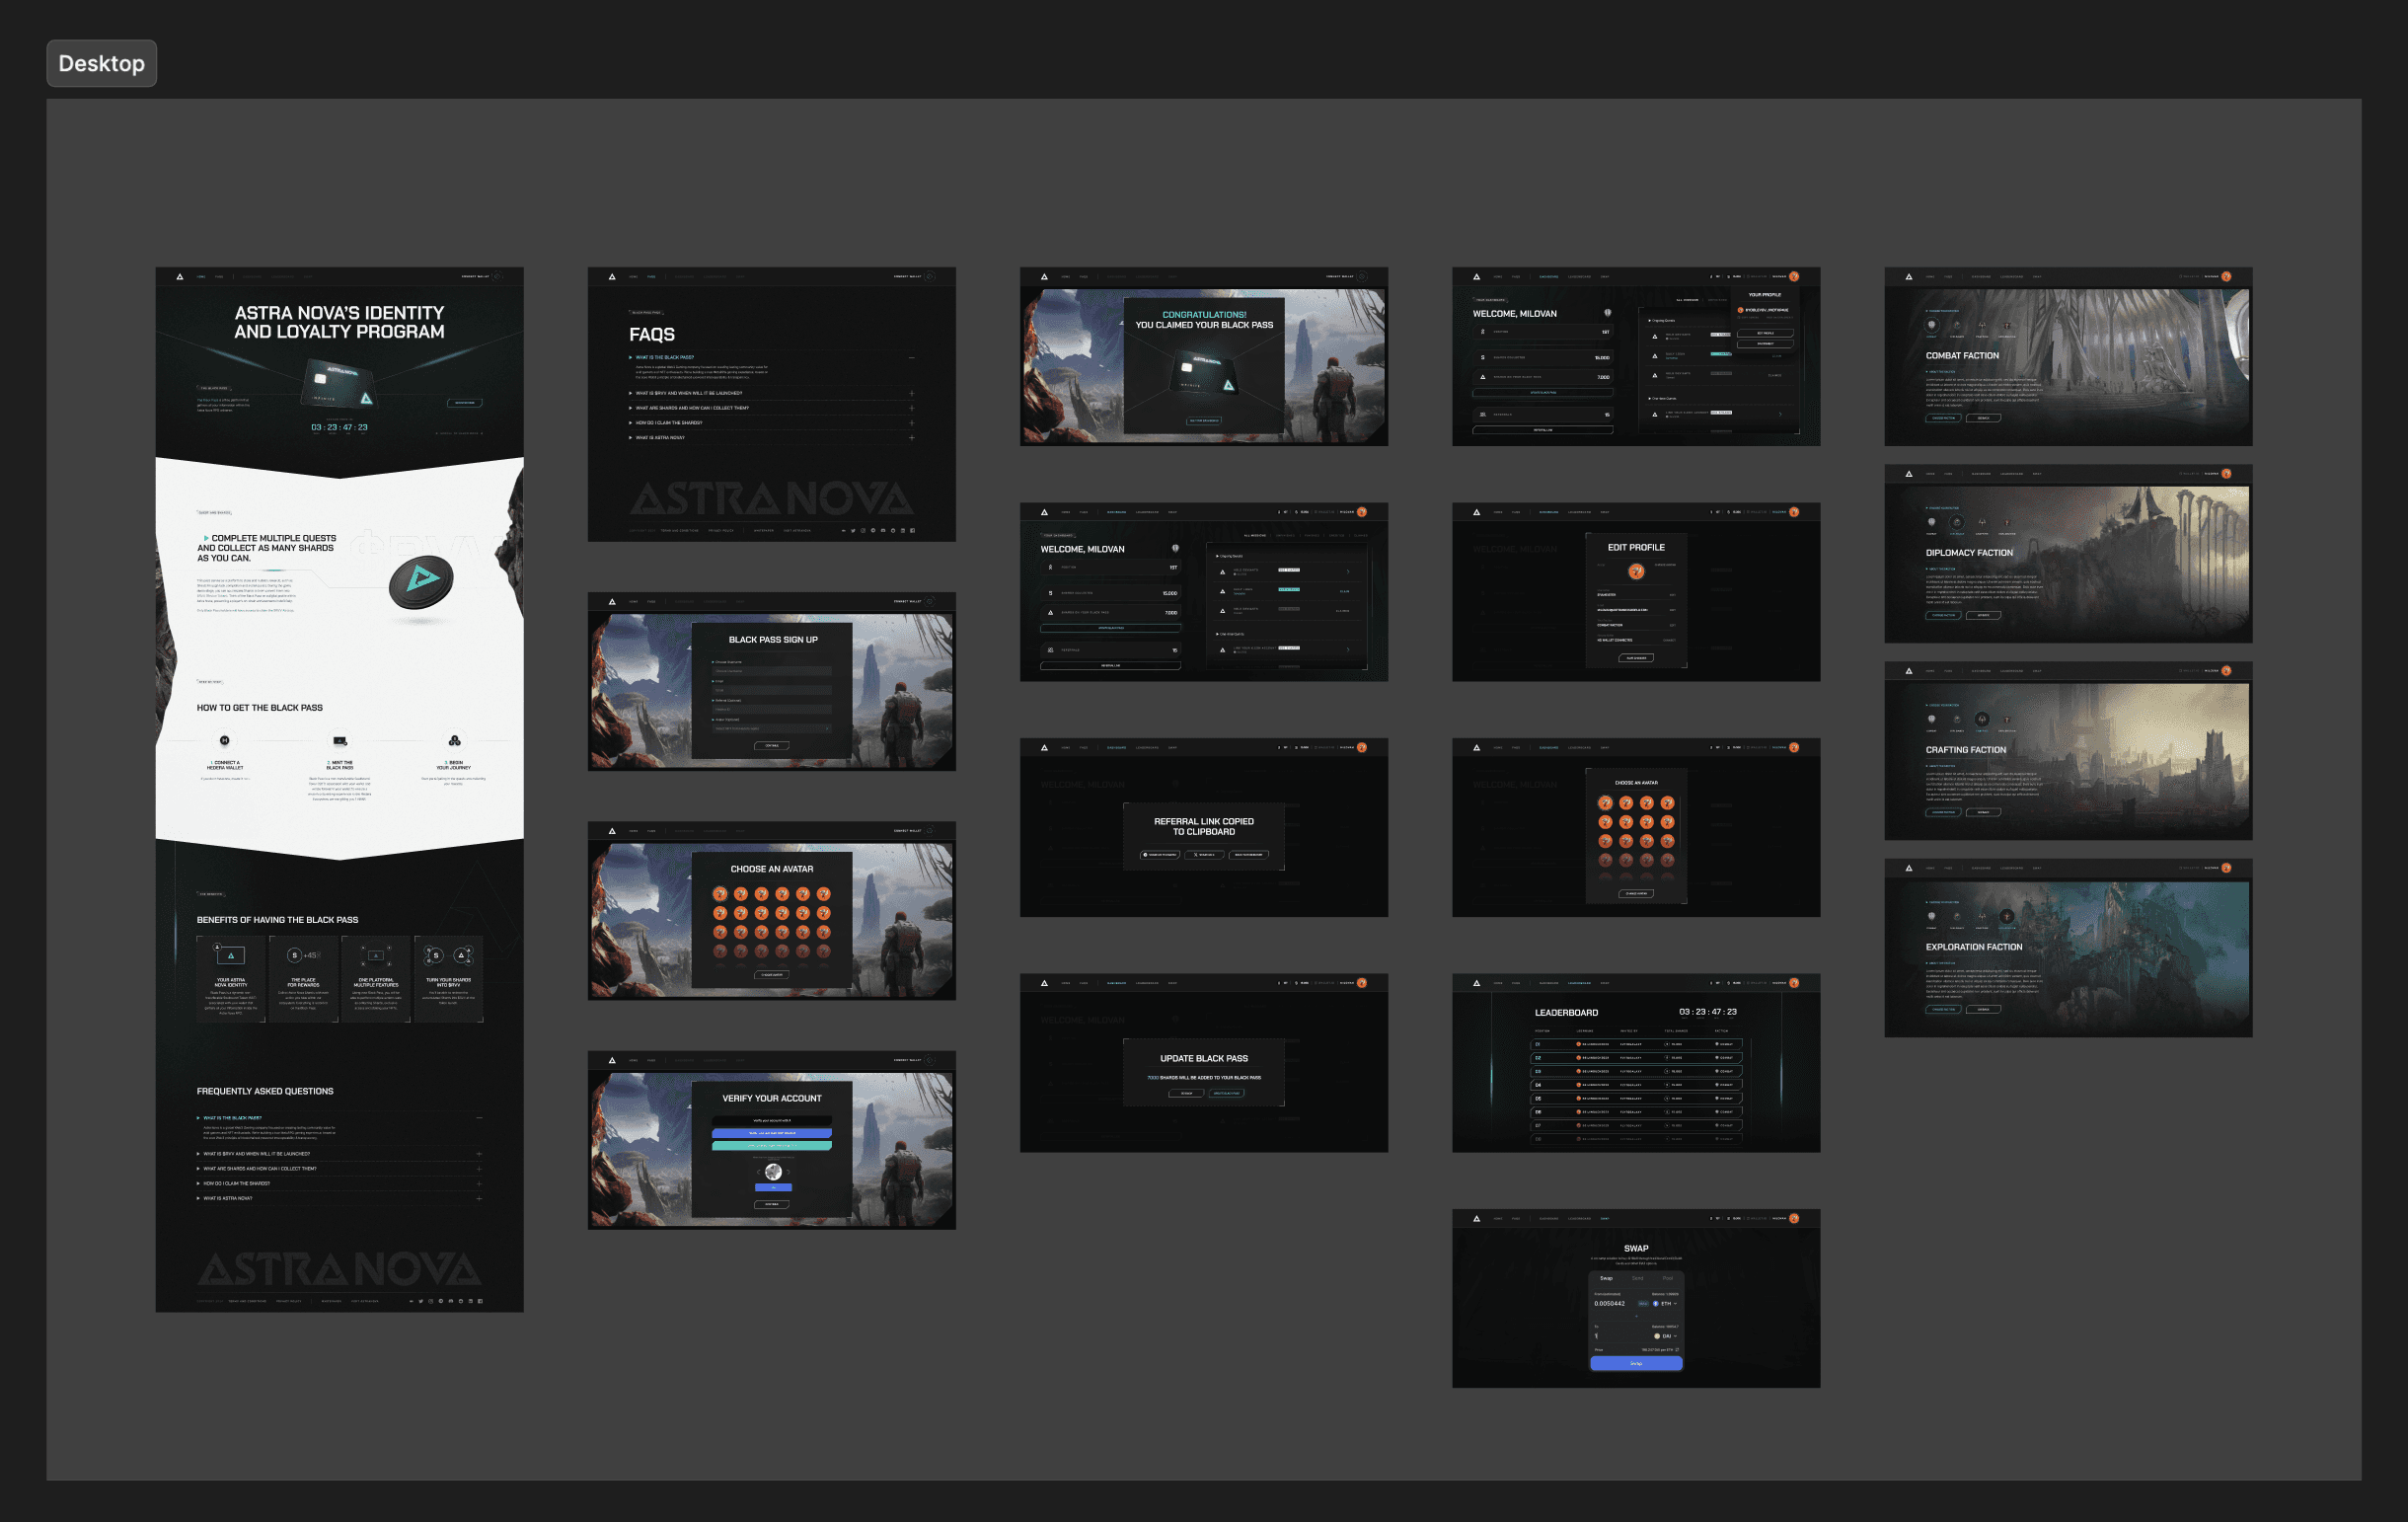
Task: Click the Desktop section label
Action: pos(101,63)
